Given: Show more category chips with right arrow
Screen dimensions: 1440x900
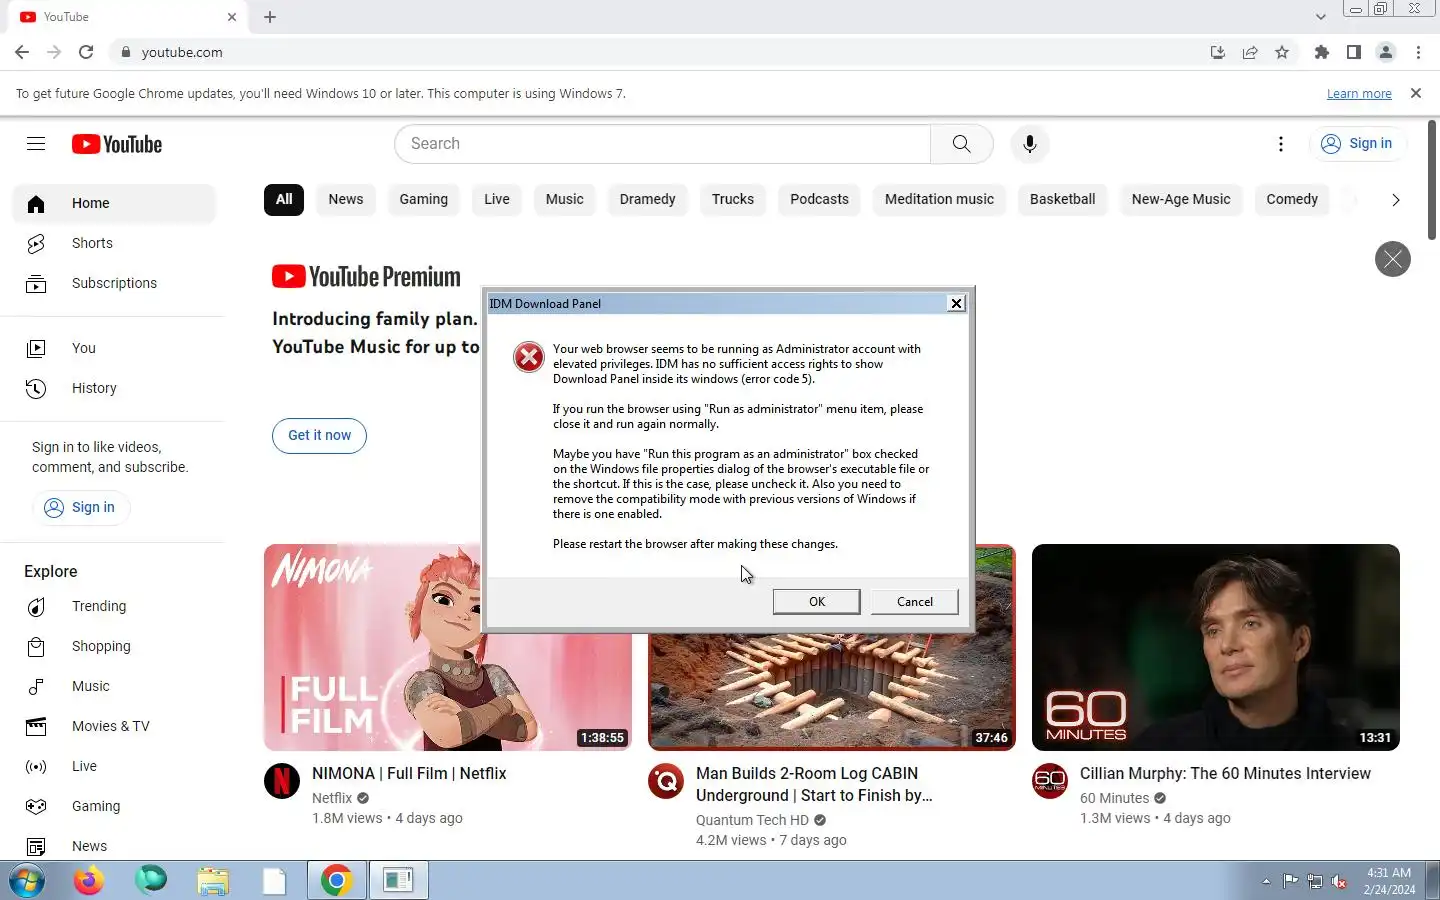Looking at the screenshot, I should click(1396, 200).
